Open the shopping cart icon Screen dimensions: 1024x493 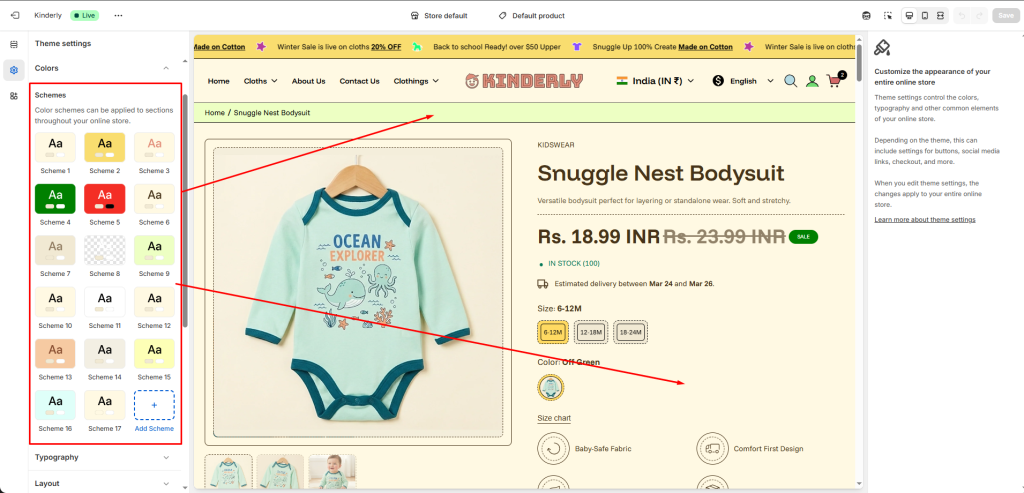point(834,81)
